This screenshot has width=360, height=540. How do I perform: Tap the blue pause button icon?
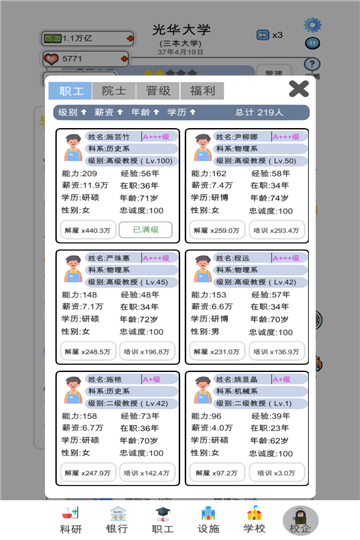tap(312, 43)
